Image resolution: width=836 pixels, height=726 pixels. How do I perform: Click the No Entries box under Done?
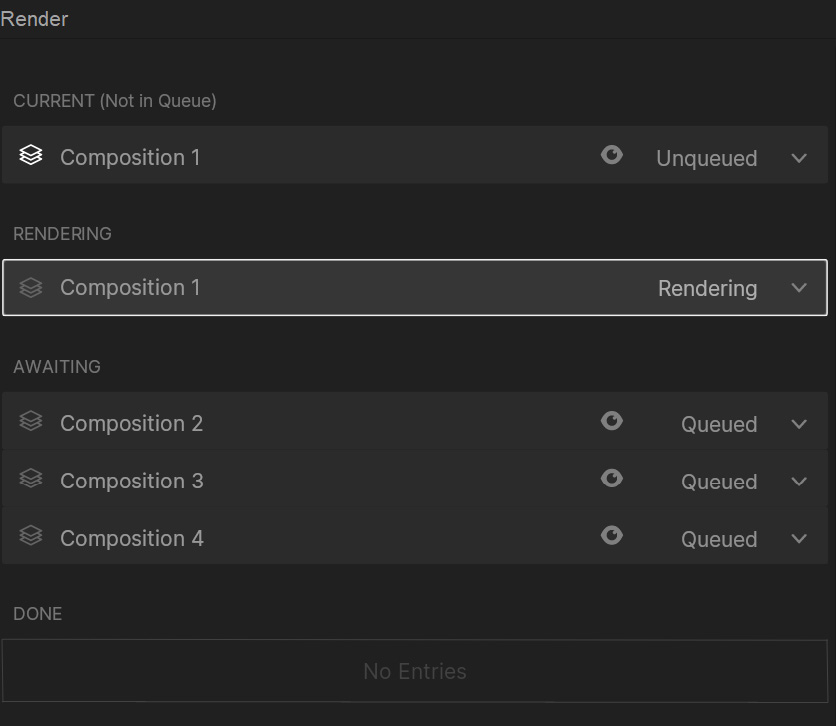coord(415,671)
